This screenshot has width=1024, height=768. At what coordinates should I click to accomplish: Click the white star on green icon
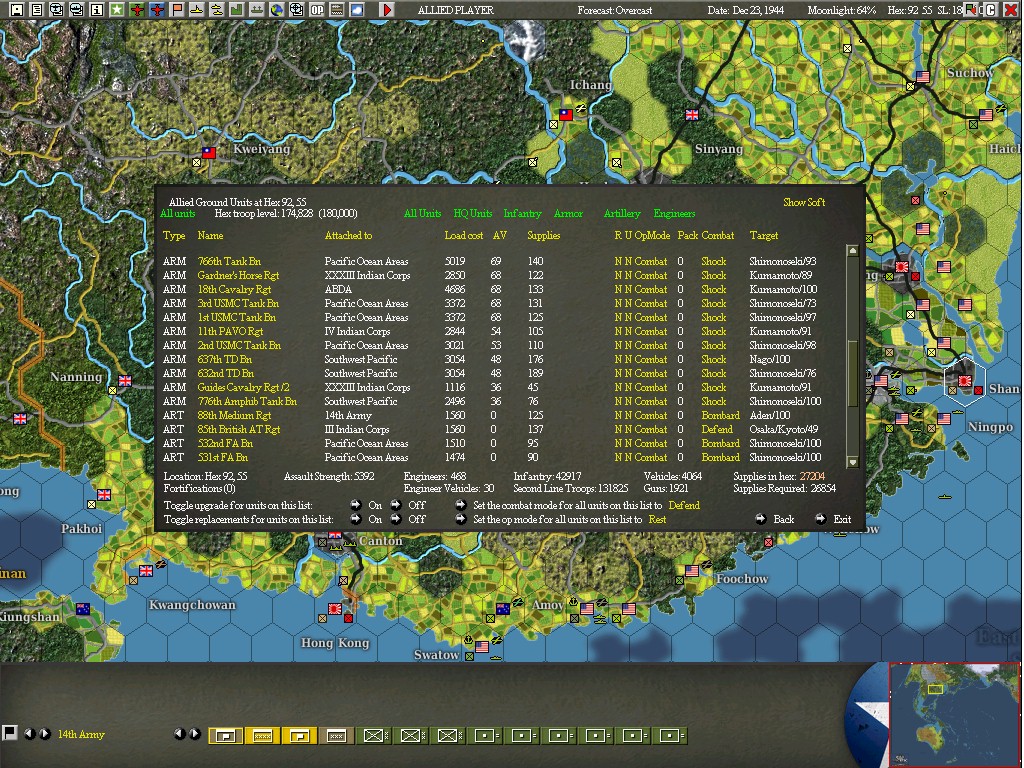point(117,9)
